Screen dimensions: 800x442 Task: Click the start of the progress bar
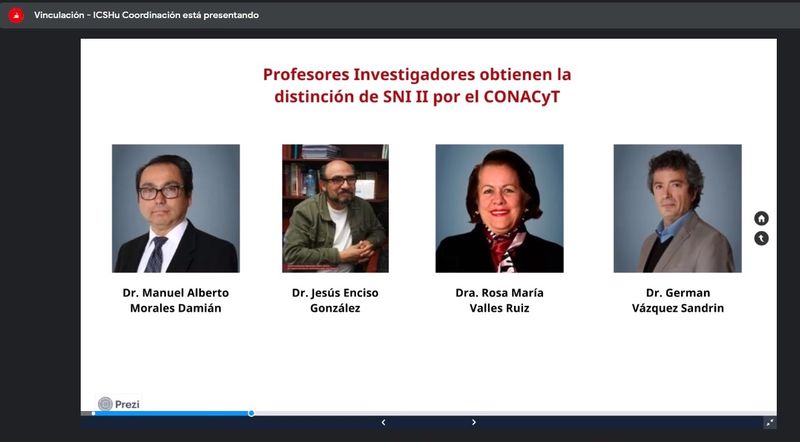pos(93,413)
